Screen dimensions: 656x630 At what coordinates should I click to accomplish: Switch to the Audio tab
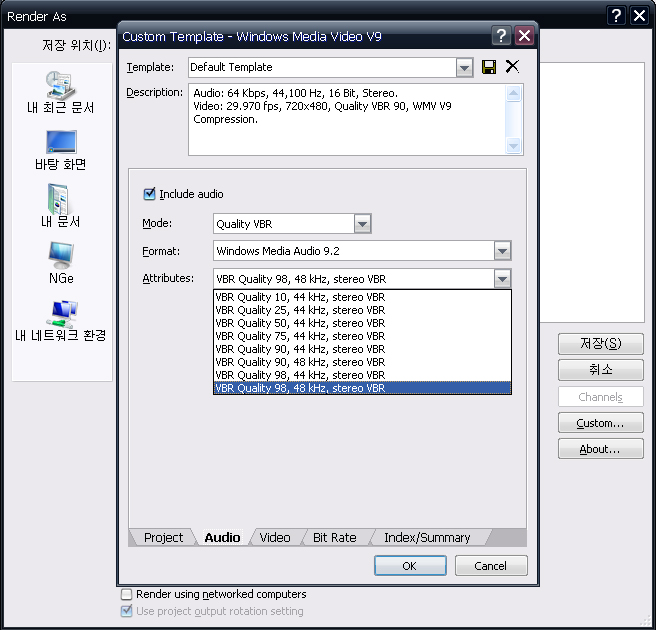coord(222,538)
